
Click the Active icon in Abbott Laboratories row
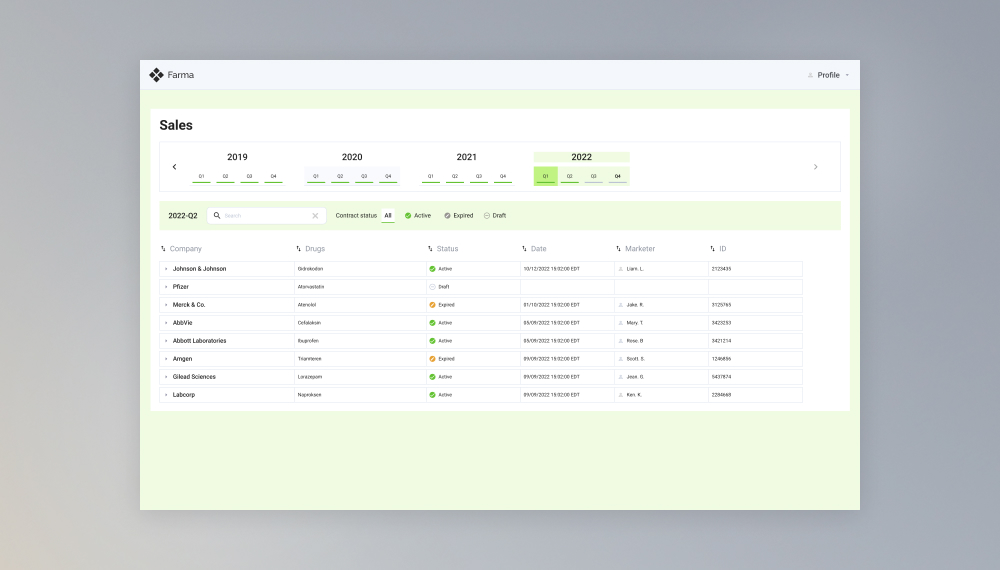point(432,341)
